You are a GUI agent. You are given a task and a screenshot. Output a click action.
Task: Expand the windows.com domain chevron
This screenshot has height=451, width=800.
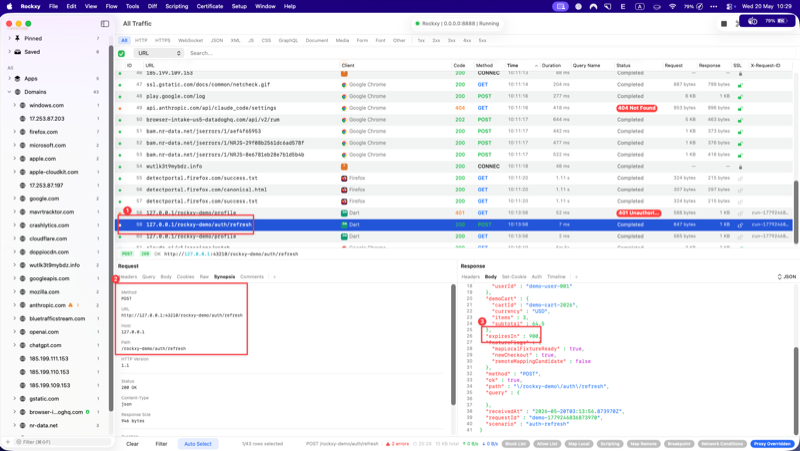pyautogui.click(x=14, y=105)
